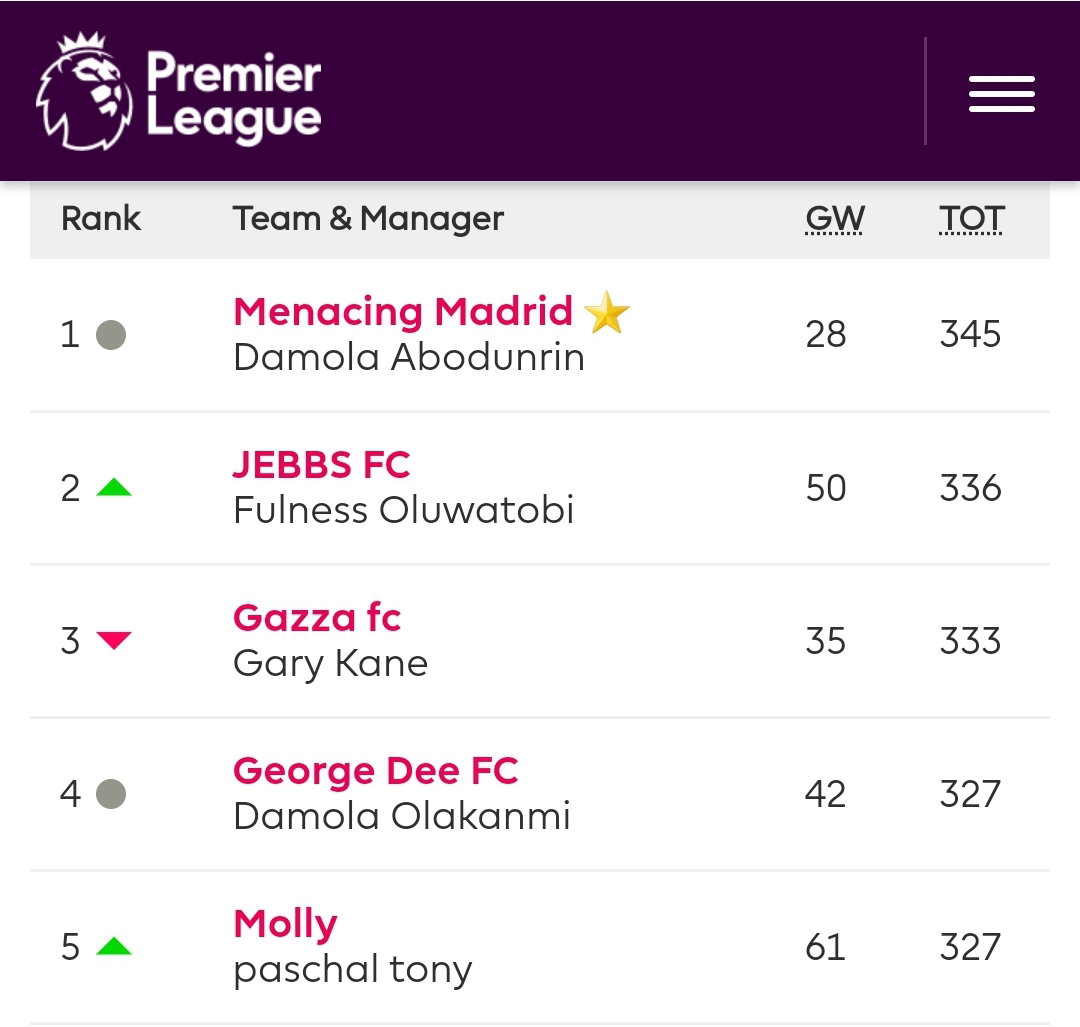1080x1027 pixels.
Task: Click total score 345 for Menacing Madrid
Action: coord(970,334)
